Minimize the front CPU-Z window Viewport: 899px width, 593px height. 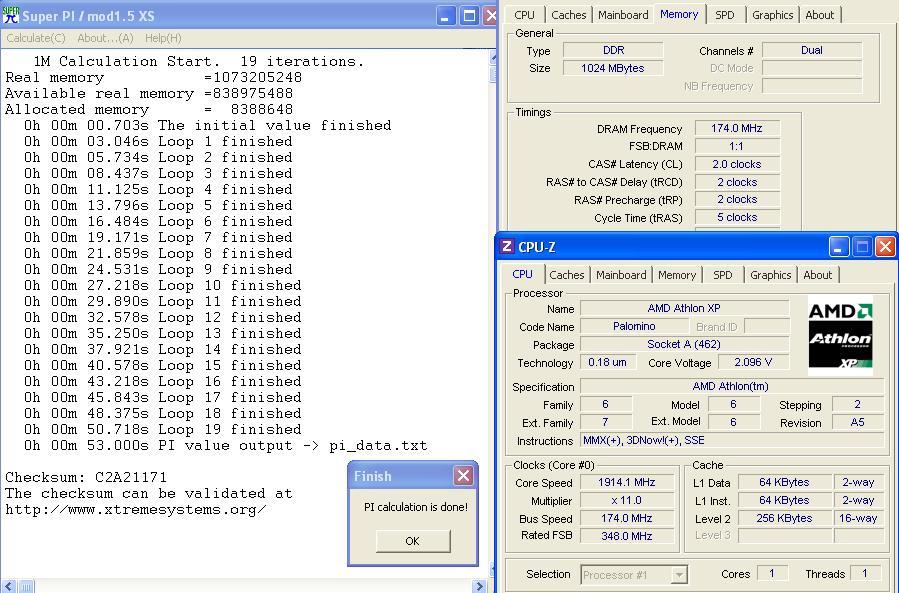838,247
